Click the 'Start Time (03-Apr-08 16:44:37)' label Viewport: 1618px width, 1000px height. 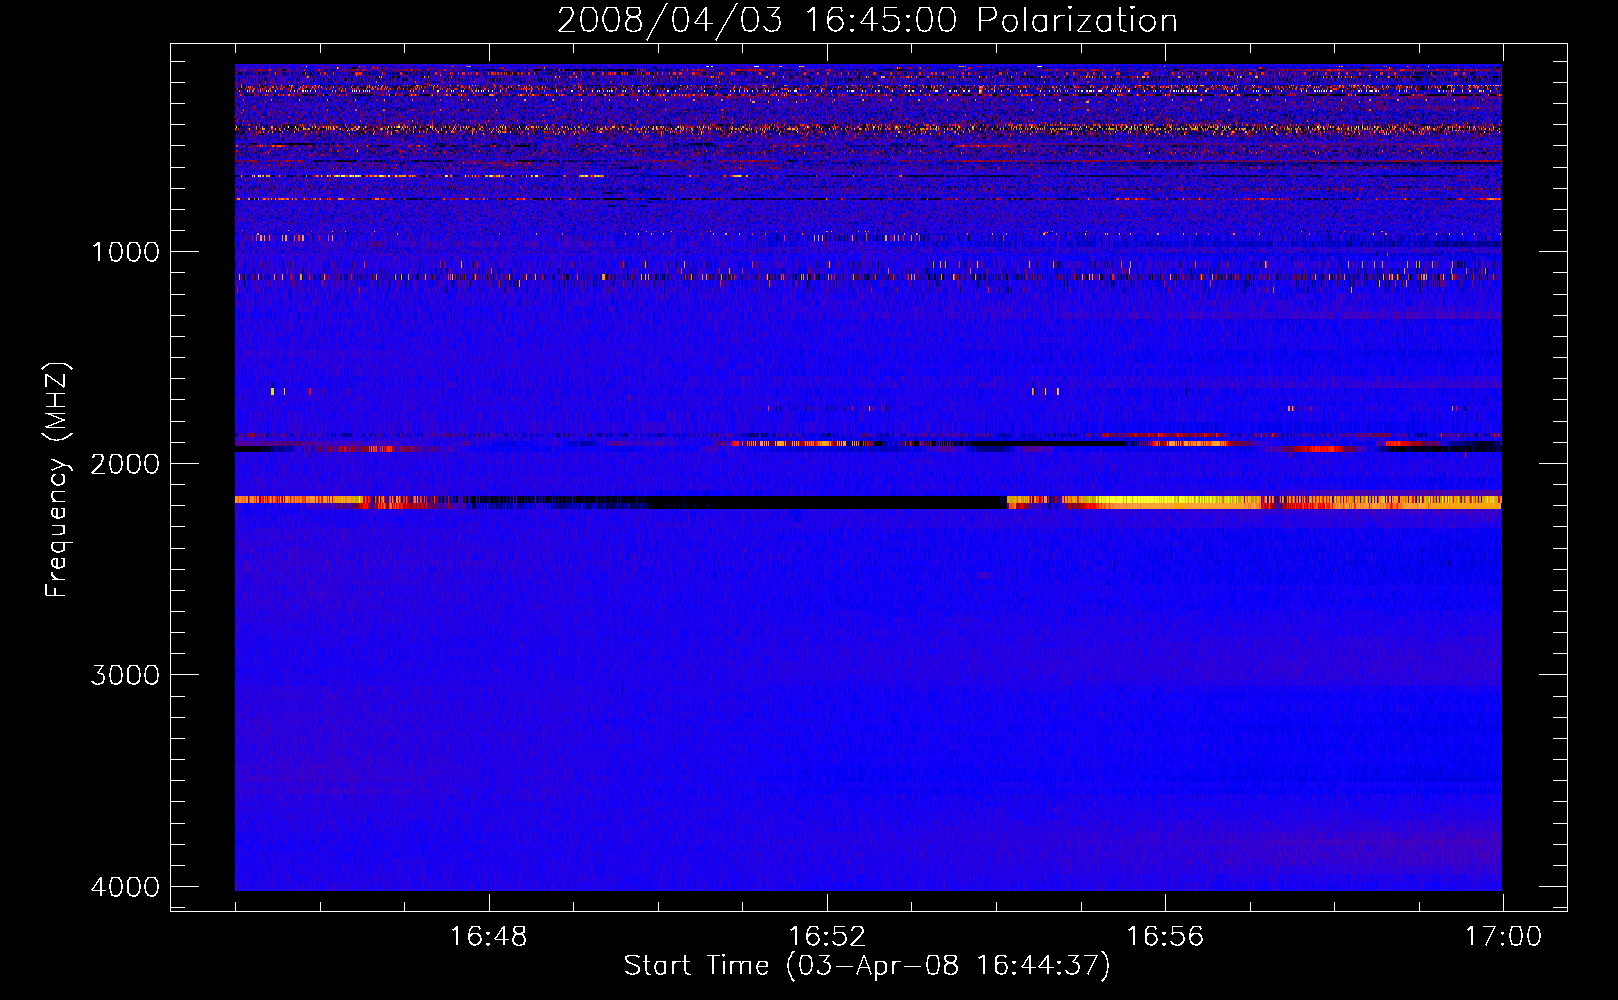867,966
